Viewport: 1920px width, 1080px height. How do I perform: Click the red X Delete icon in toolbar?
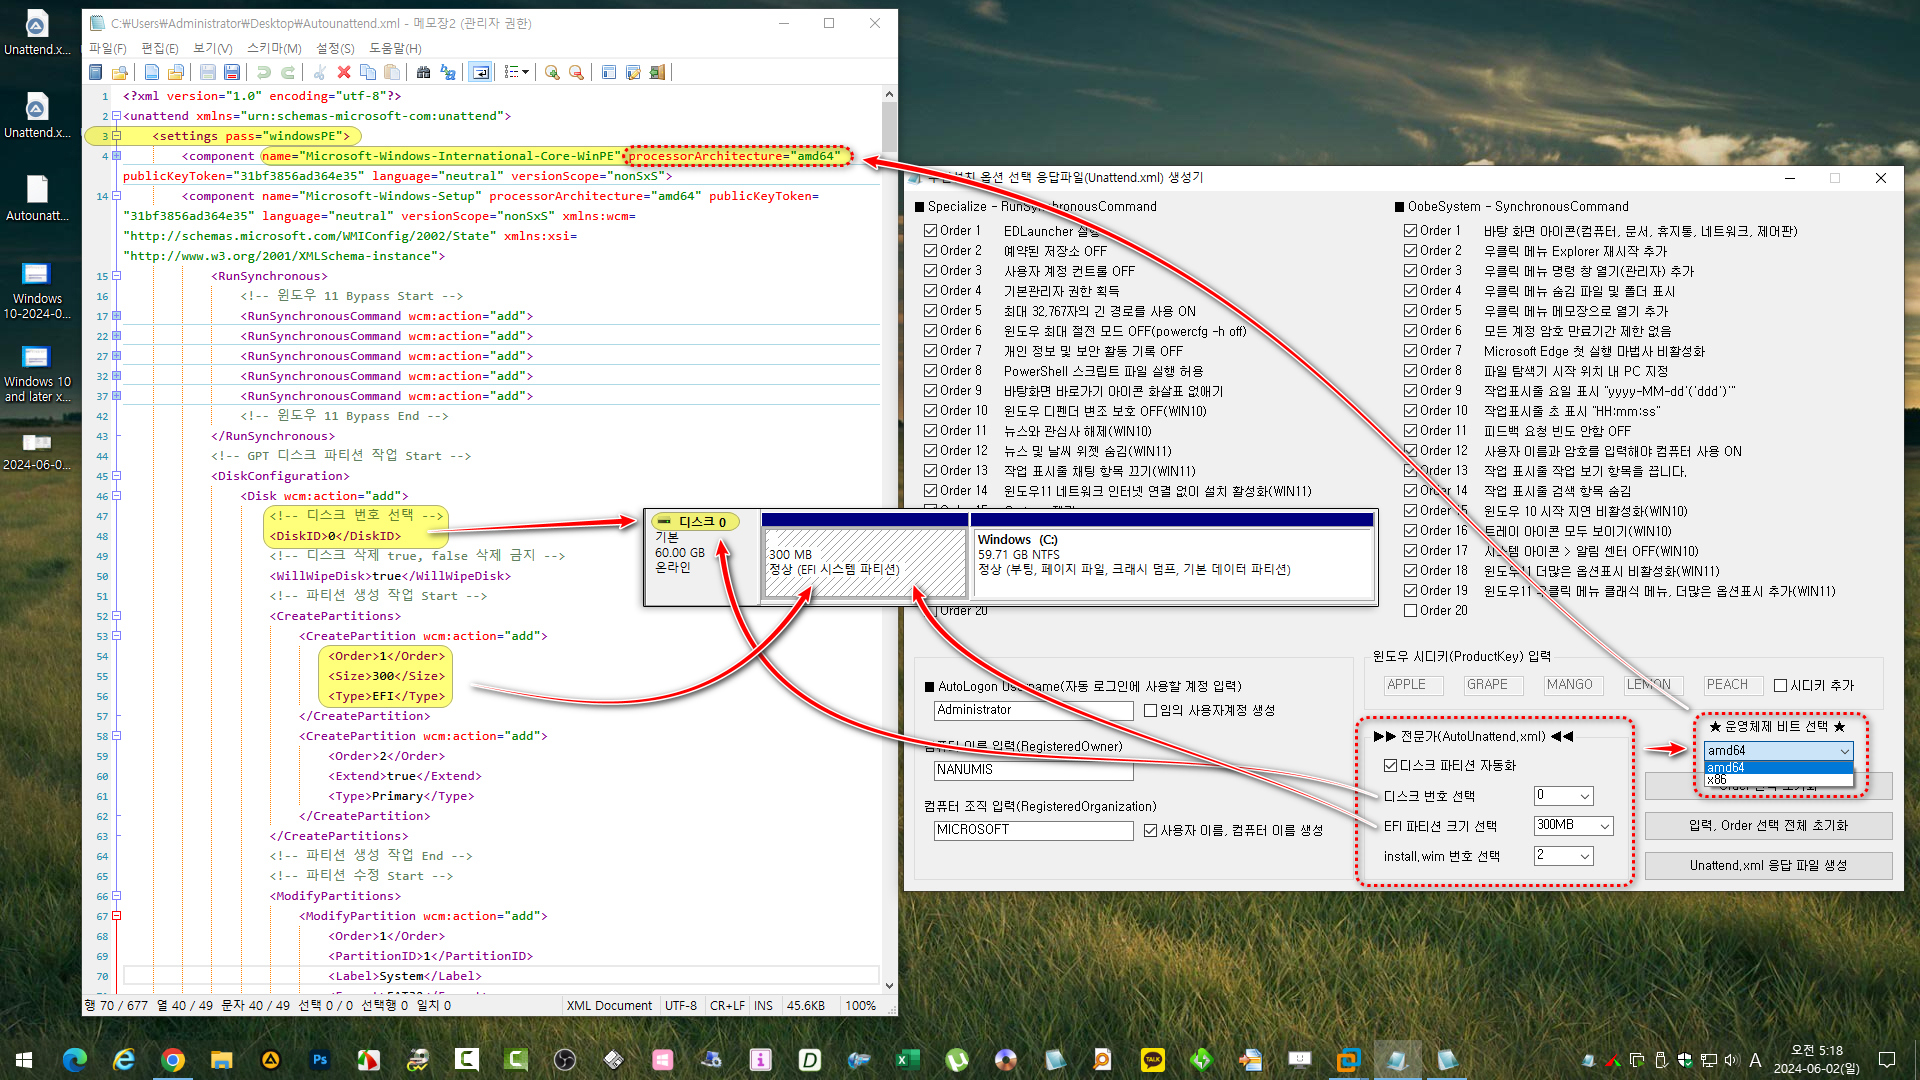(344, 72)
